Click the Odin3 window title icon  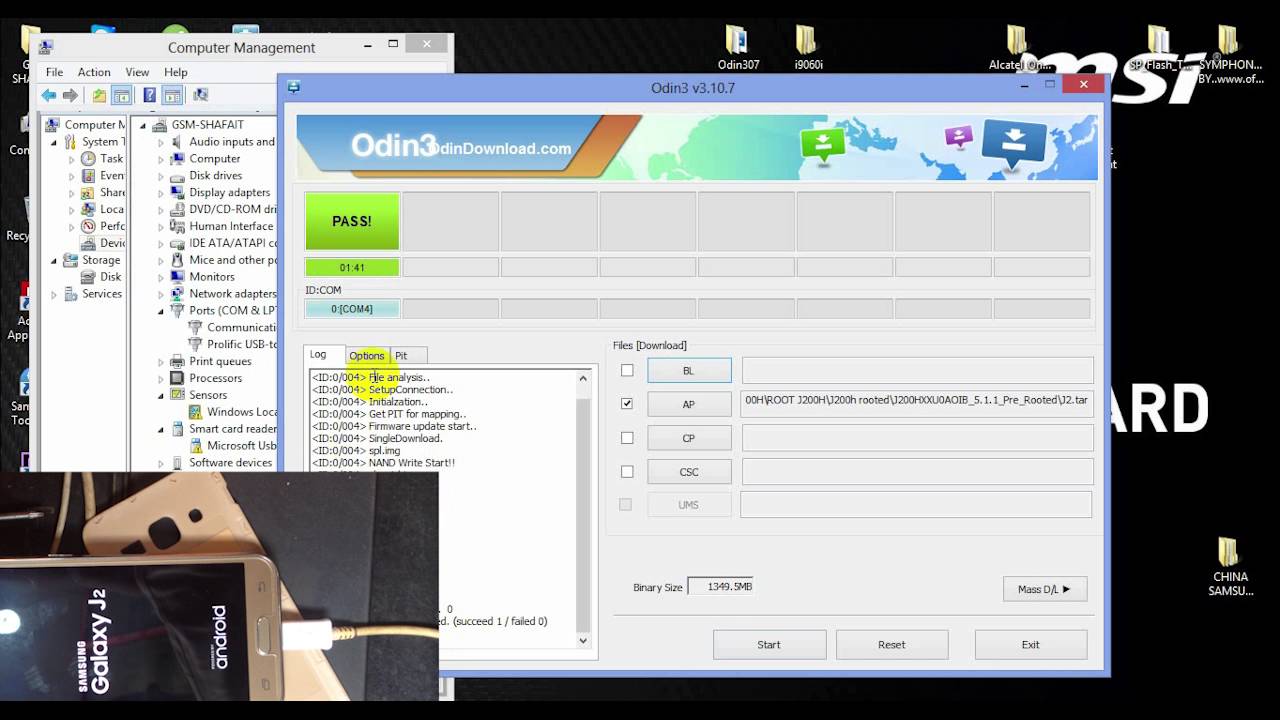point(293,87)
